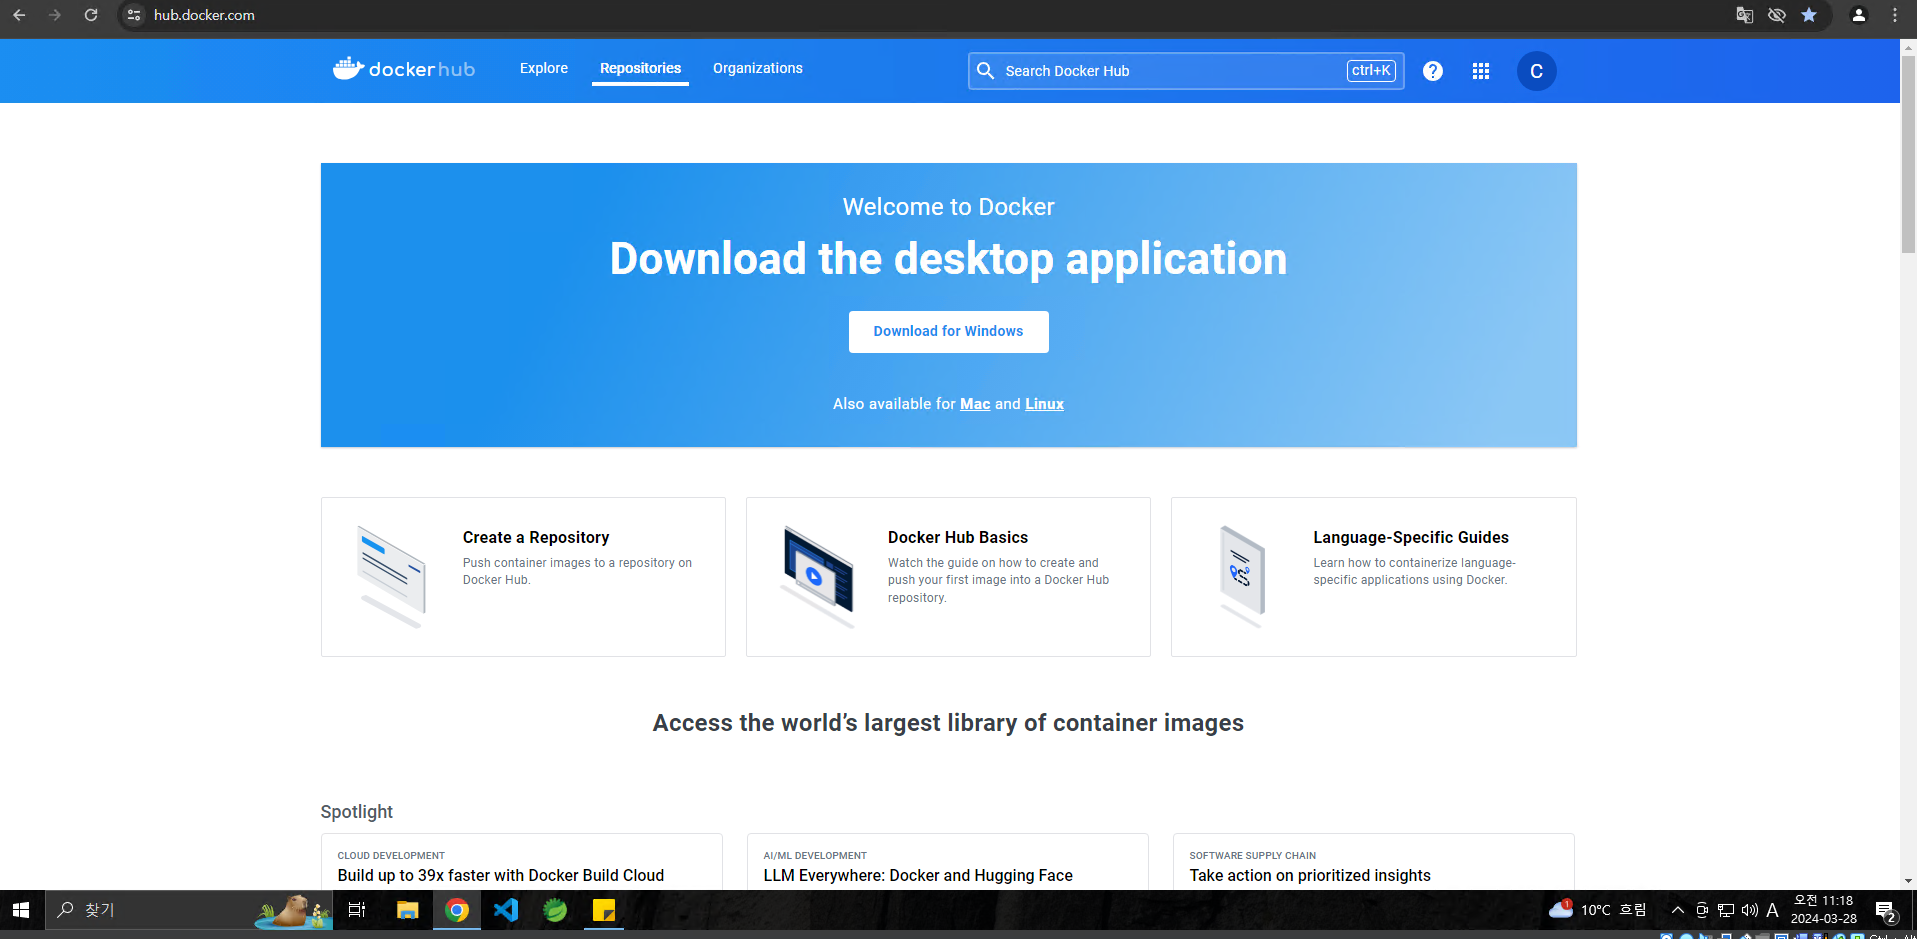Click the Docker Hub Basics video illustration

[818, 577]
